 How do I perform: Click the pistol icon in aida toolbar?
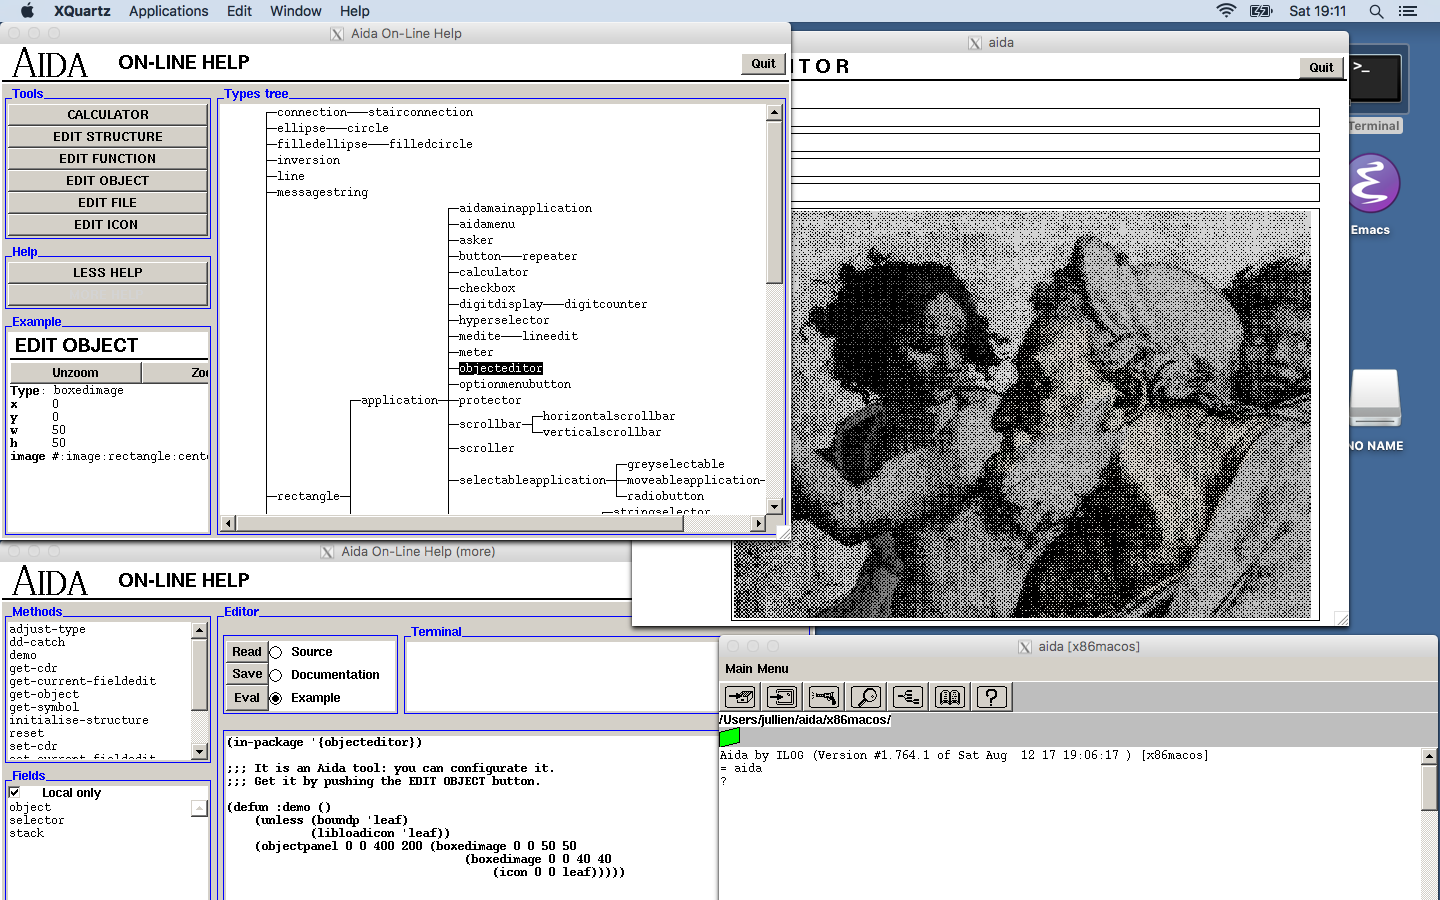pyautogui.click(x=824, y=697)
